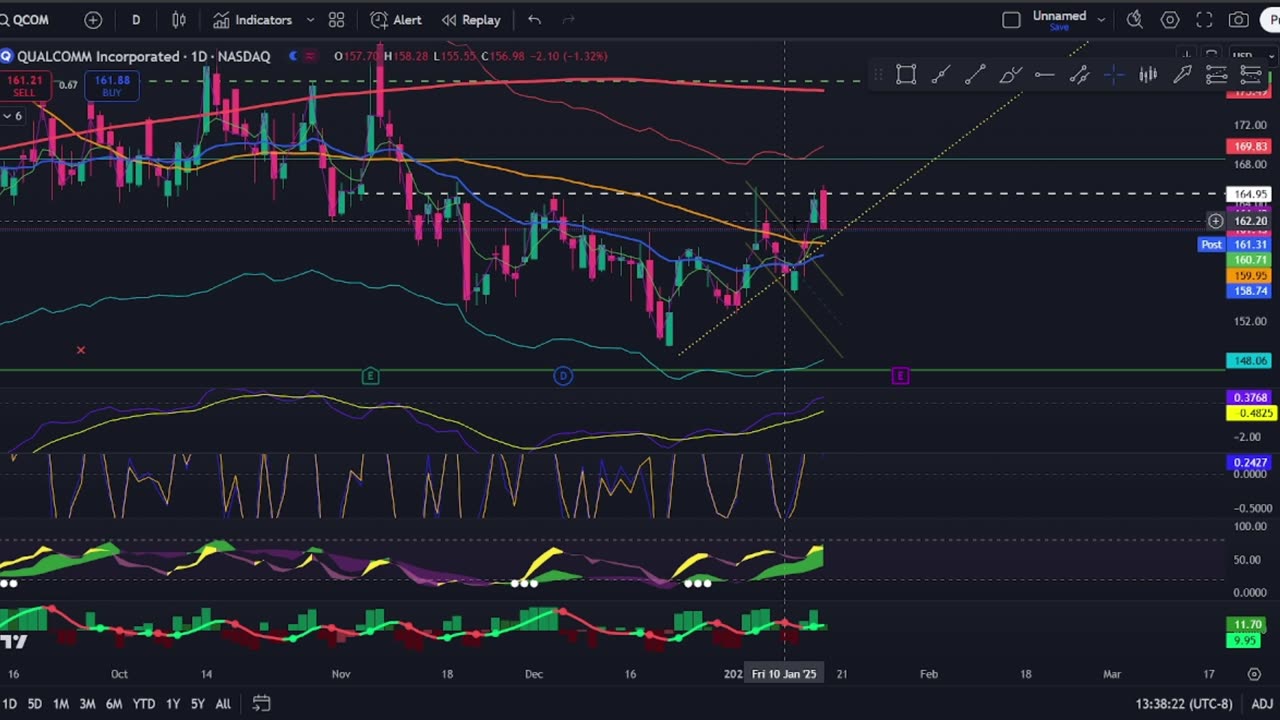Click the pink indicator icon beside the moon
1280x720 pixels.
click(310, 56)
